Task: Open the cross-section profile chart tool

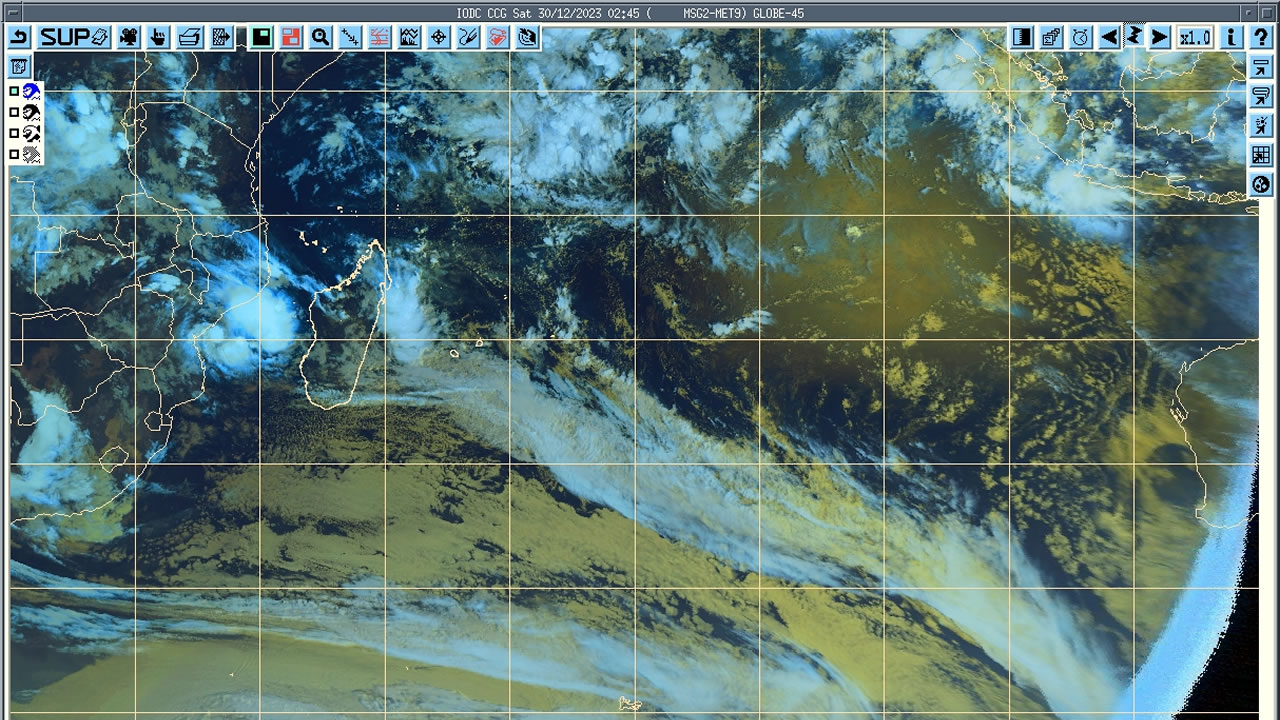Action: [409, 38]
